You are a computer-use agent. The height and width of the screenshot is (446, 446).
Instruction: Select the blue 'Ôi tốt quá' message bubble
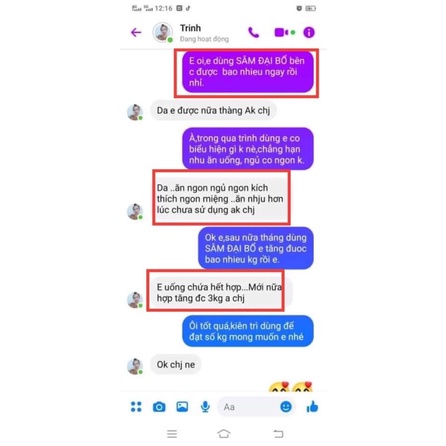[x=248, y=331]
